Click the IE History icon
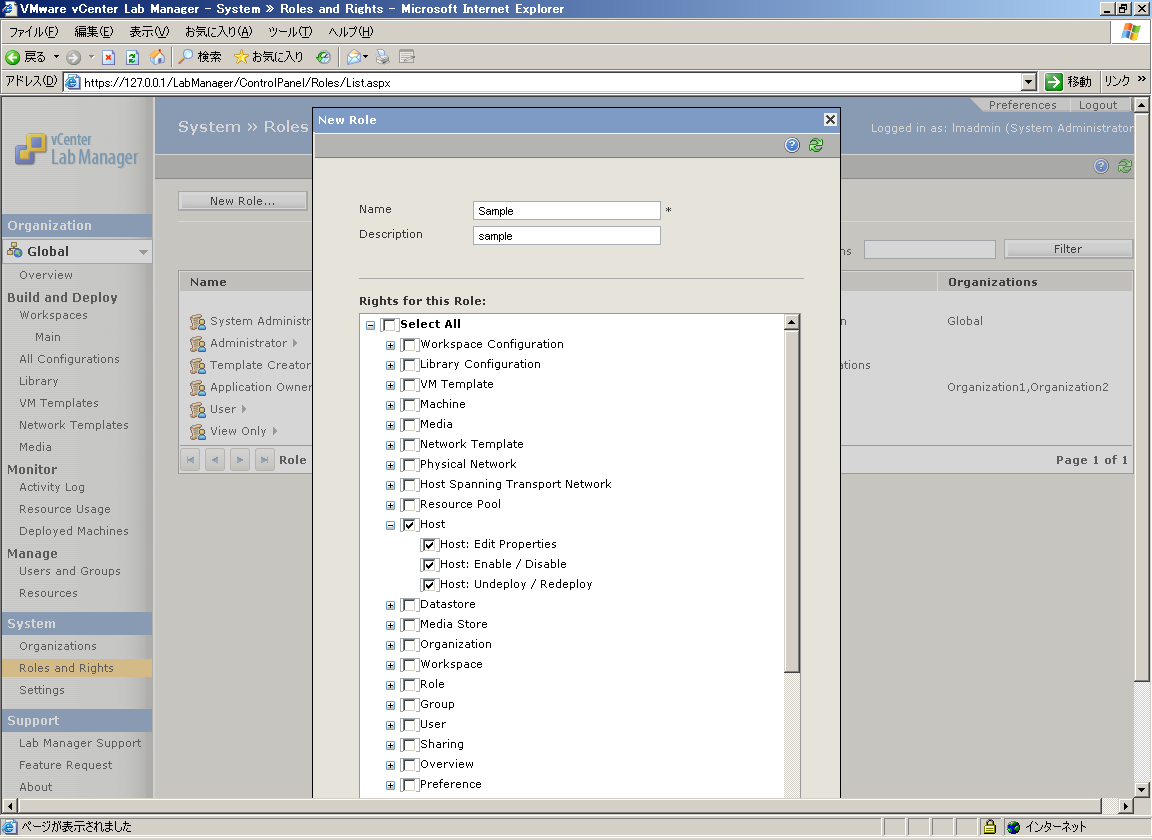This screenshot has width=1152, height=840. click(x=323, y=57)
